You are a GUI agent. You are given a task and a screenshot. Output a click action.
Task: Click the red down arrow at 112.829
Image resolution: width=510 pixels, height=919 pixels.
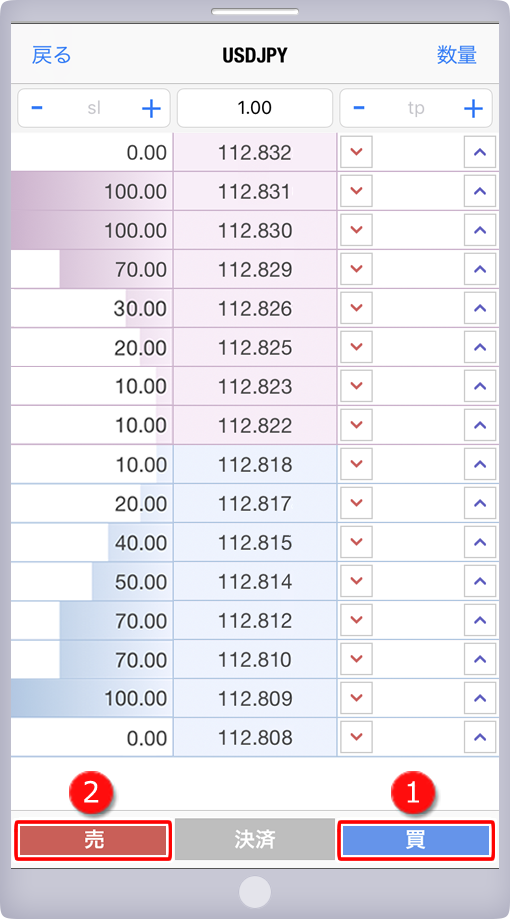[x=356, y=269]
